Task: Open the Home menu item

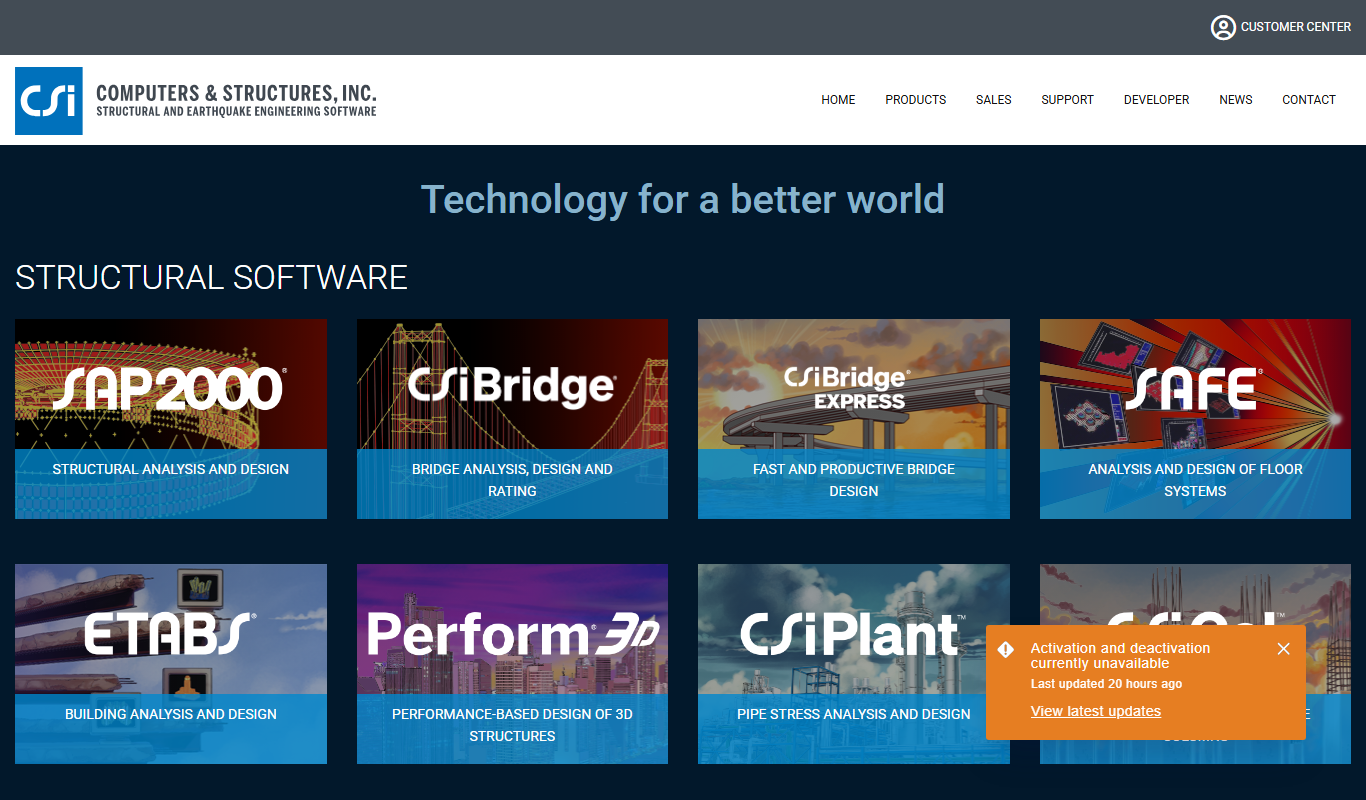Action: click(x=838, y=100)
